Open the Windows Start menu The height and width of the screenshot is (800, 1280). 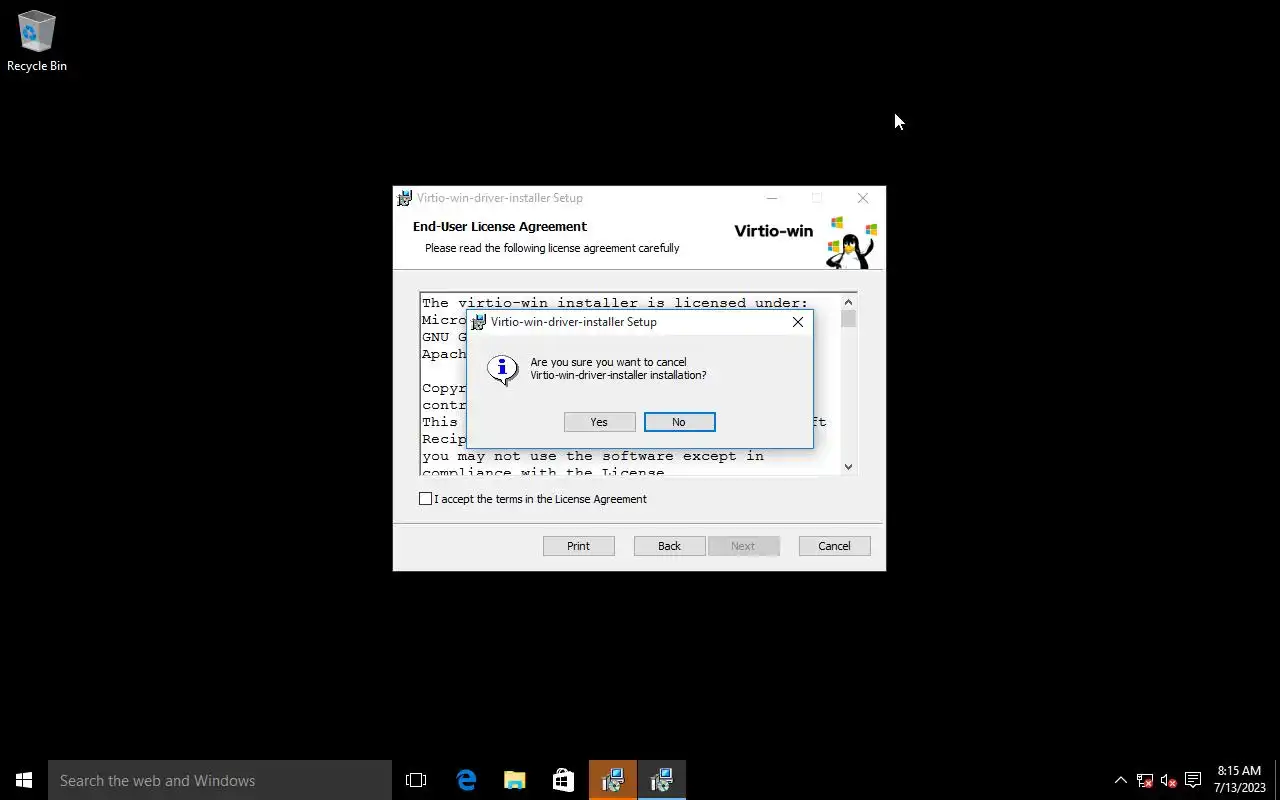(24, 780)
